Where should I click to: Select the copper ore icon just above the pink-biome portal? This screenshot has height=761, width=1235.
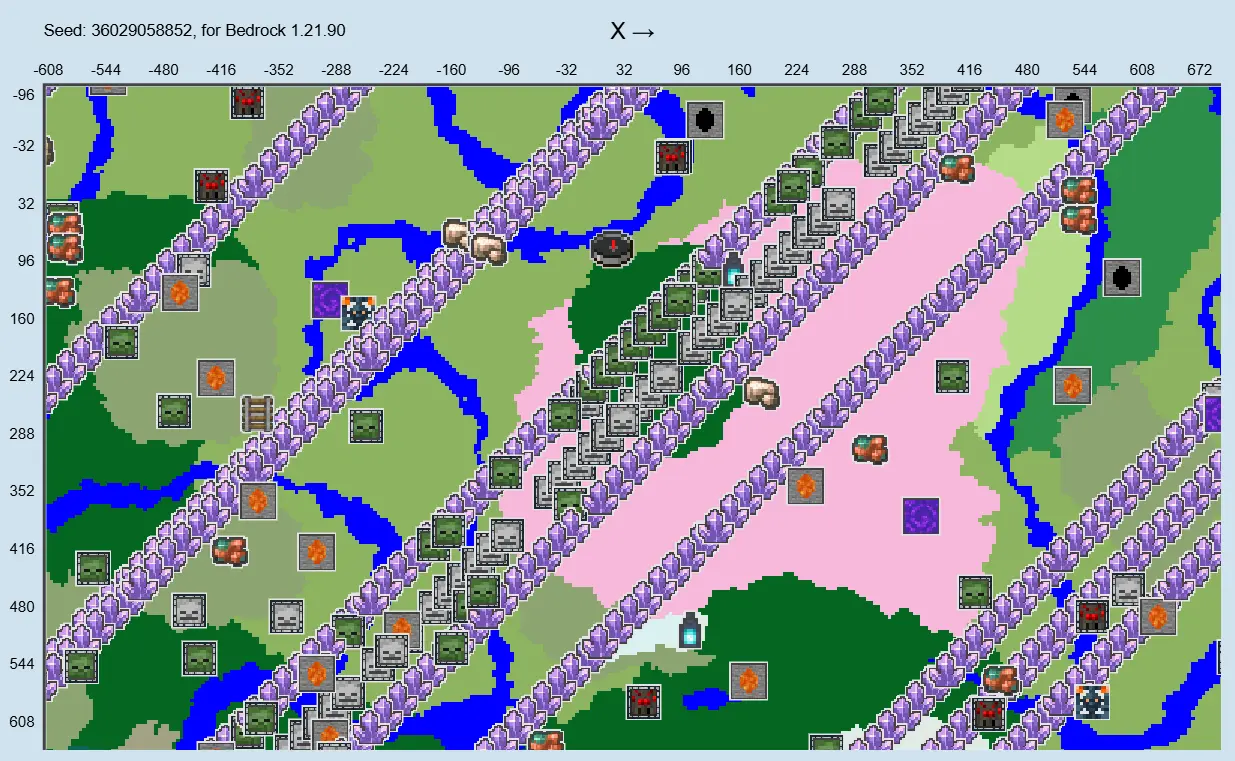coord(870,448)
